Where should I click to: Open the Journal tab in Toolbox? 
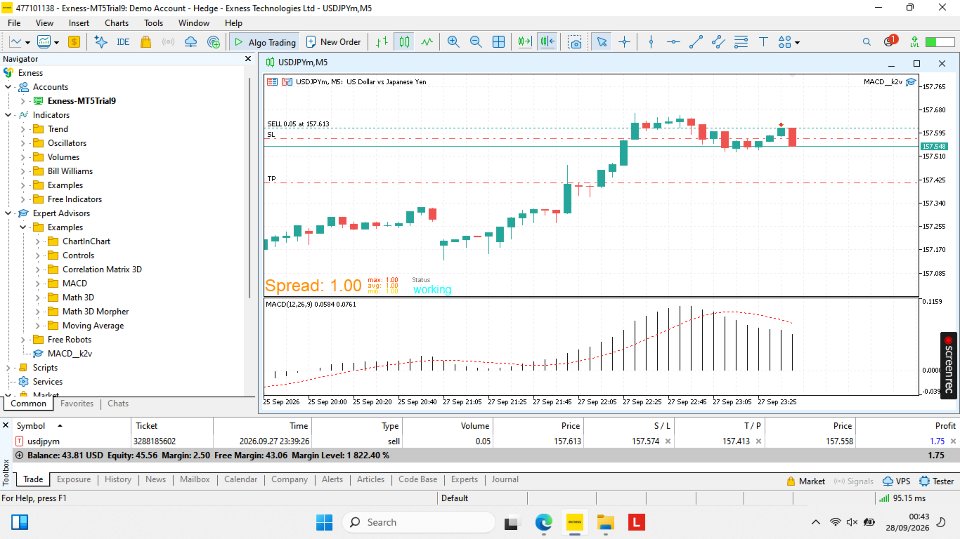tap(505, 480)
